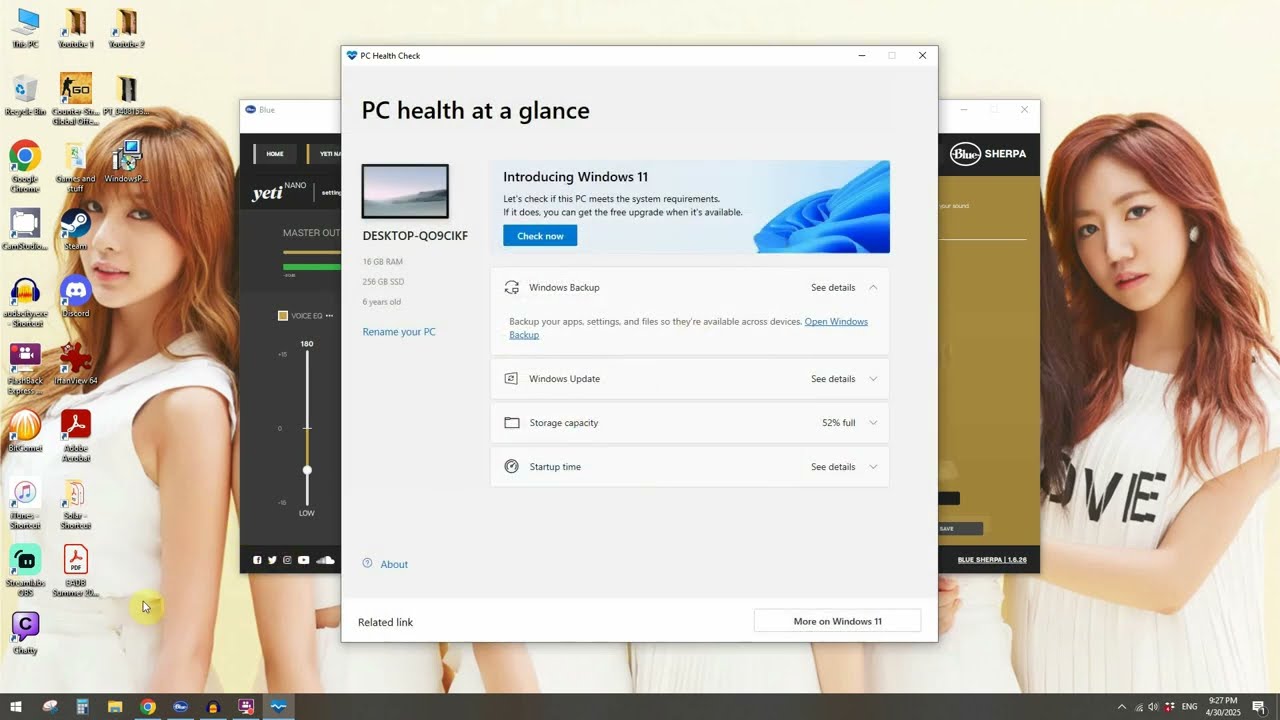
Task: Open Counter-Strike Global Offensive desktop icon
Action: pyautogui.click(x=76, y=98)
